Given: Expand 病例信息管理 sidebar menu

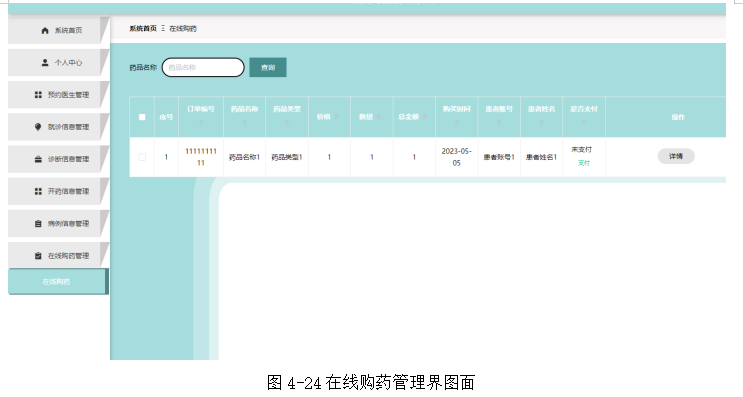Looking at the screenshot, I should pyautogui.click(x=59, y=224).
